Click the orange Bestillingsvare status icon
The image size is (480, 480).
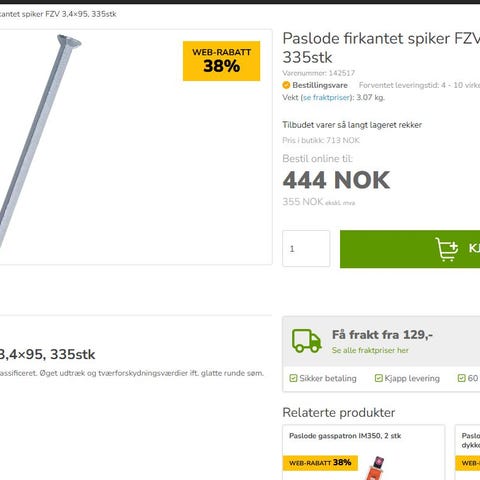coord(286,85)
